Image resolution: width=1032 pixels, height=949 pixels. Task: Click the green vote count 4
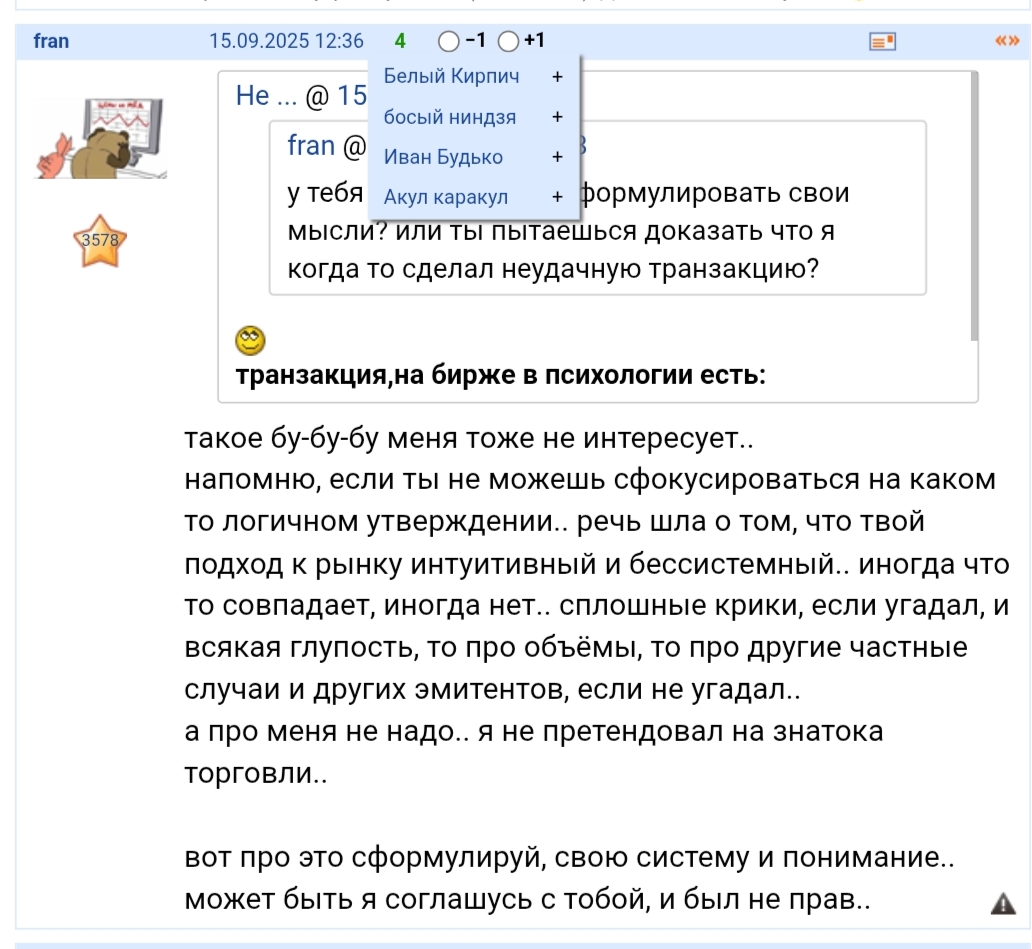click(x=400, y=41)
